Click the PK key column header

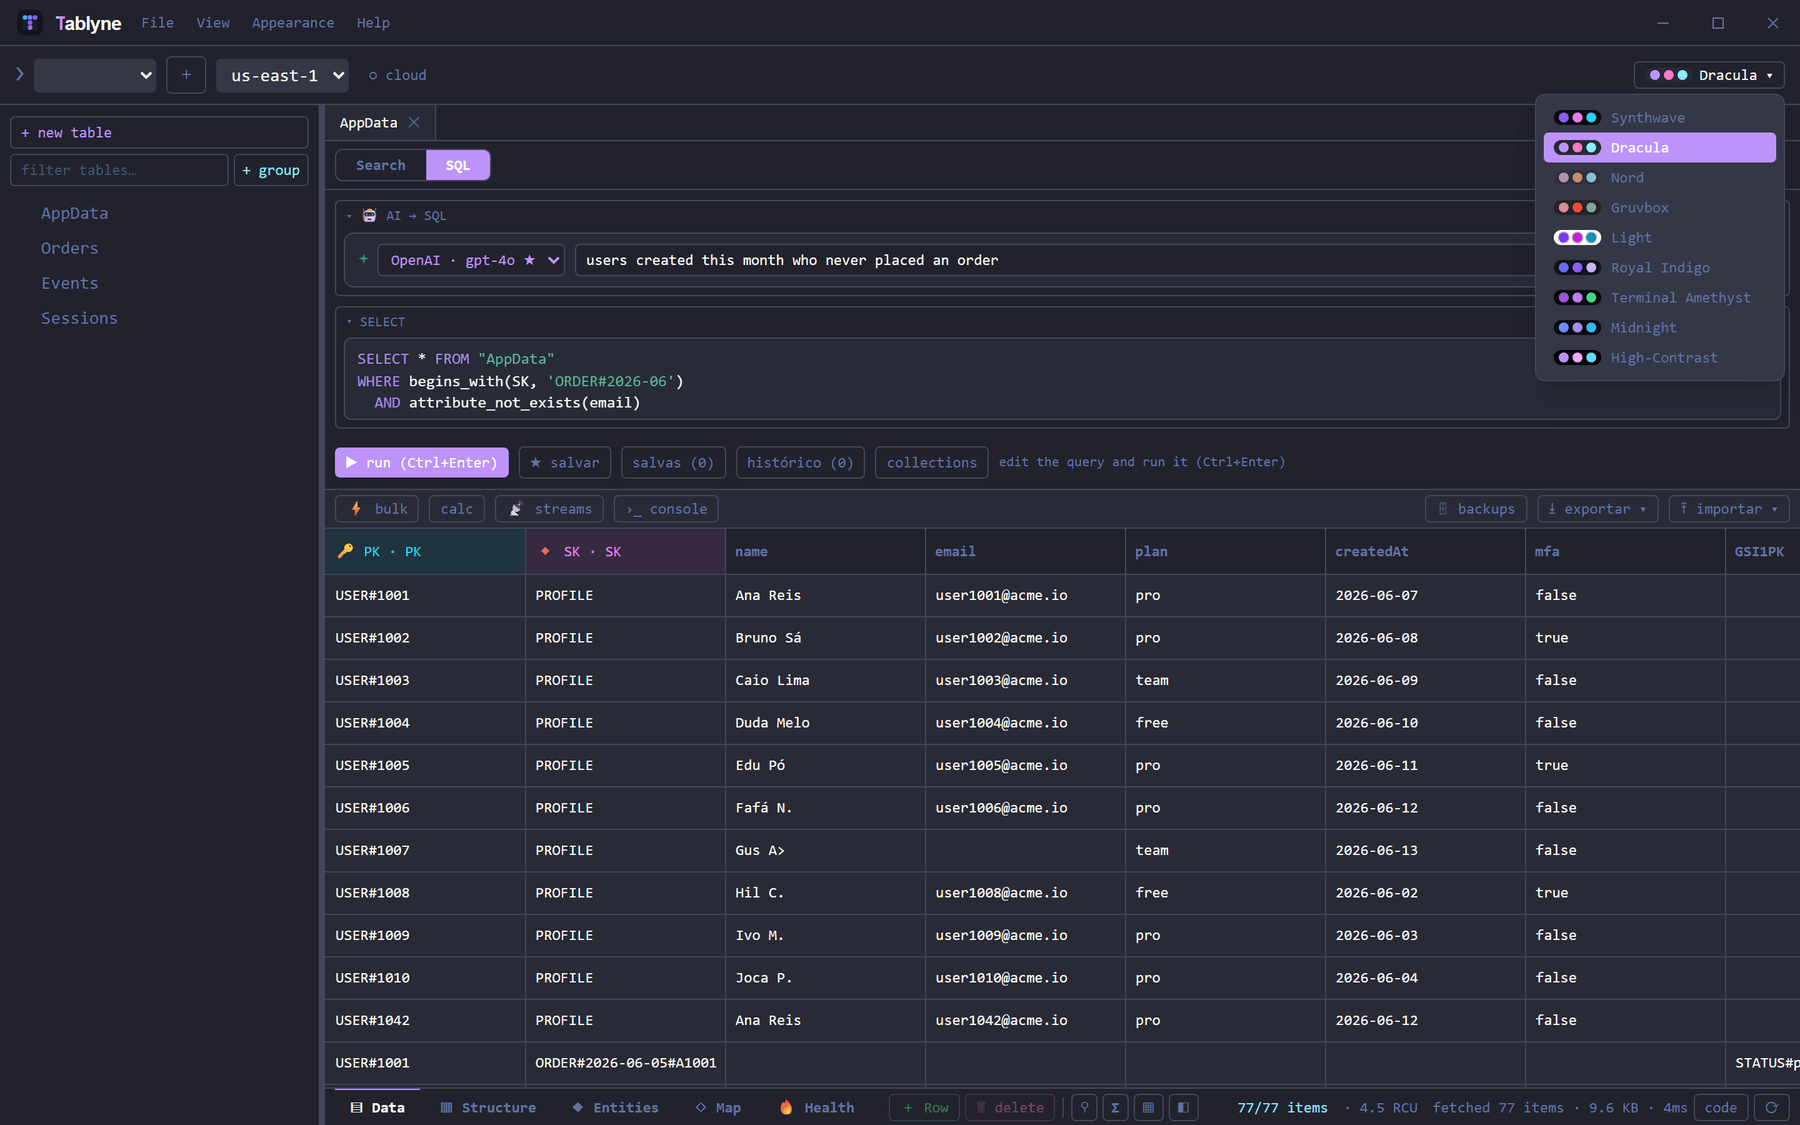coord(425,551)
